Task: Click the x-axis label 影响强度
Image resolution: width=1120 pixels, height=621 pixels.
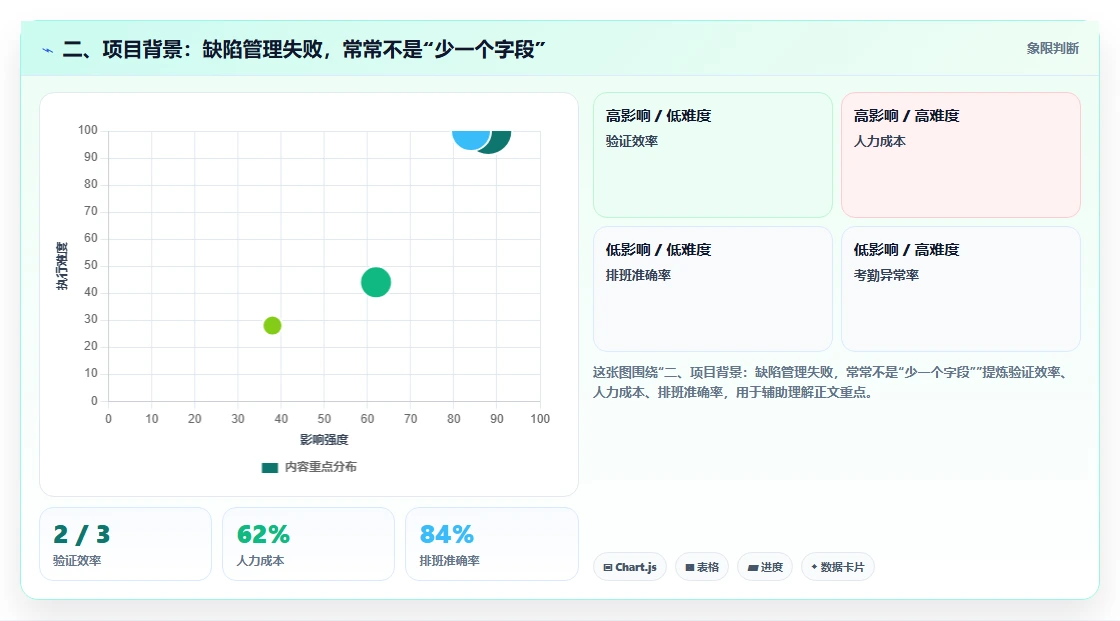Action: tap(324, 439)
